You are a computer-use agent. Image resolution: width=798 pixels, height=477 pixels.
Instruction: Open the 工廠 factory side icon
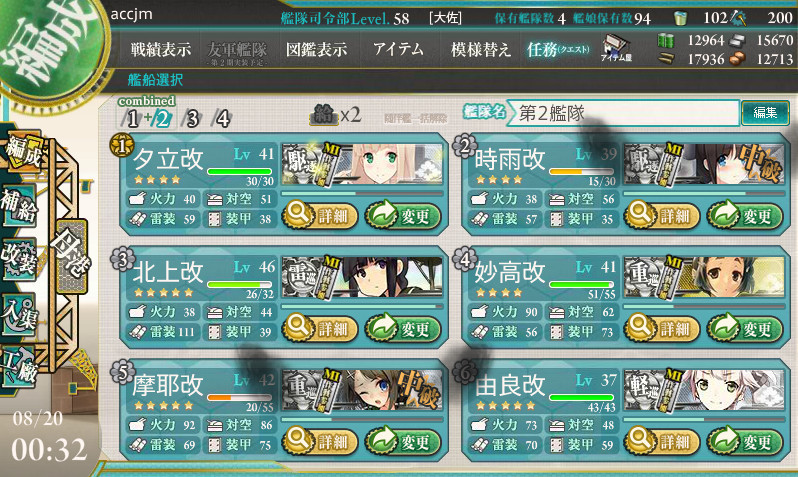(19, 366)
